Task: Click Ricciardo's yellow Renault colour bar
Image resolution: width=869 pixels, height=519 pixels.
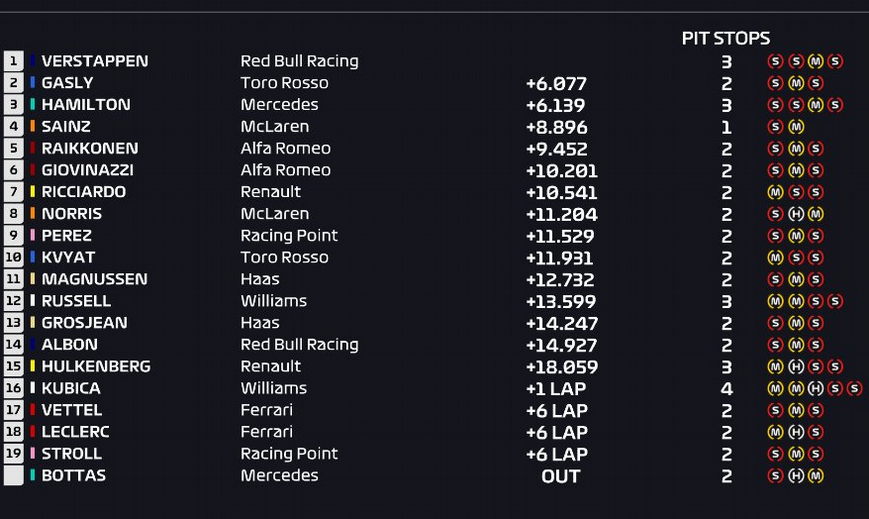Action: click(33, 192)
